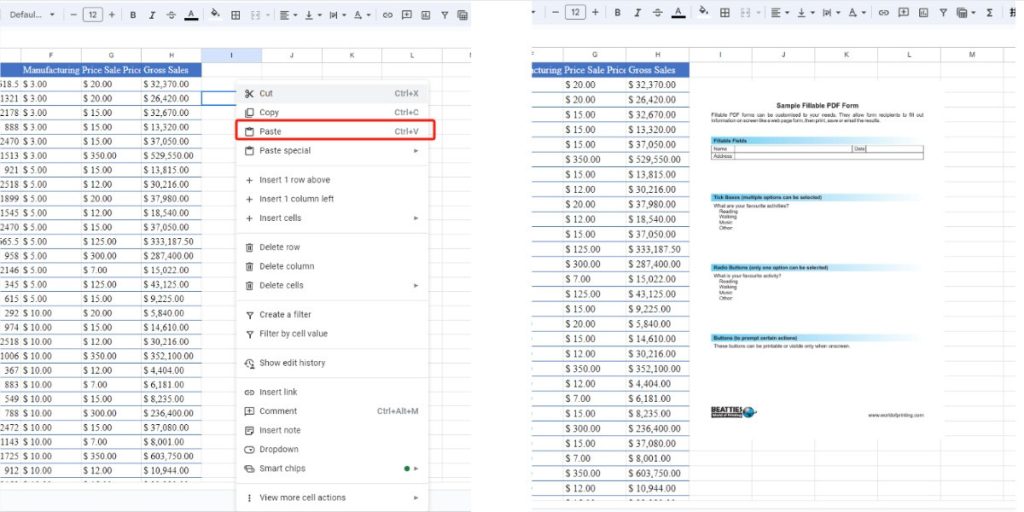Open text color picker in left toolbar
This screenshot has width=1024, height=512.
click(x=191, y=14)
